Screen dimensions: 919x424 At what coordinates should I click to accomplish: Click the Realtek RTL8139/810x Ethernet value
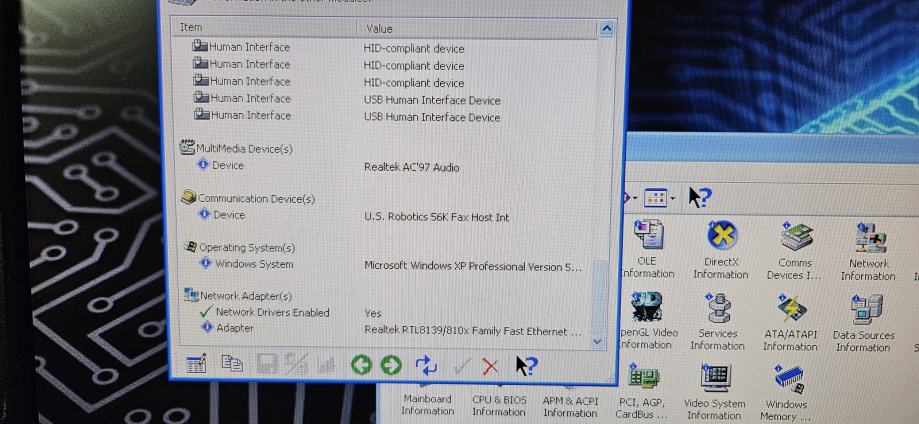point(472,331)
